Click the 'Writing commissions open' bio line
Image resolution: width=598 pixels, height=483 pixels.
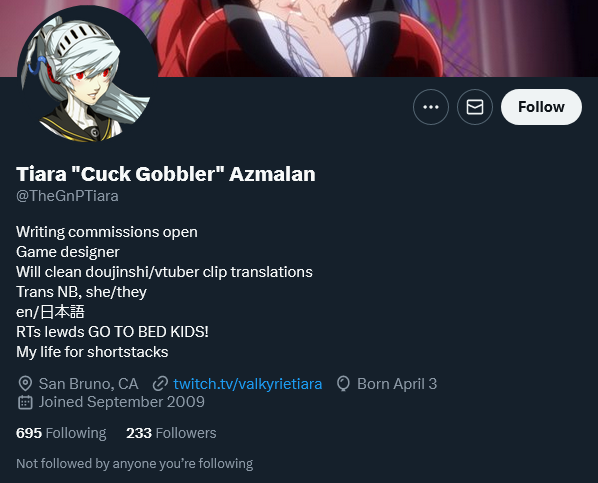(x=107, y=232)
